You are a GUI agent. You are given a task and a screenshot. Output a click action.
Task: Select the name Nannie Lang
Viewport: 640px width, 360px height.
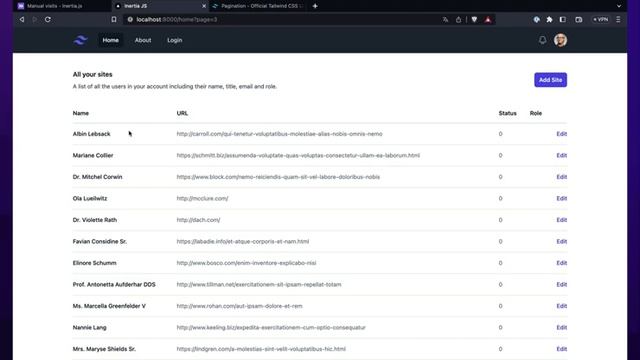point(89,327)
